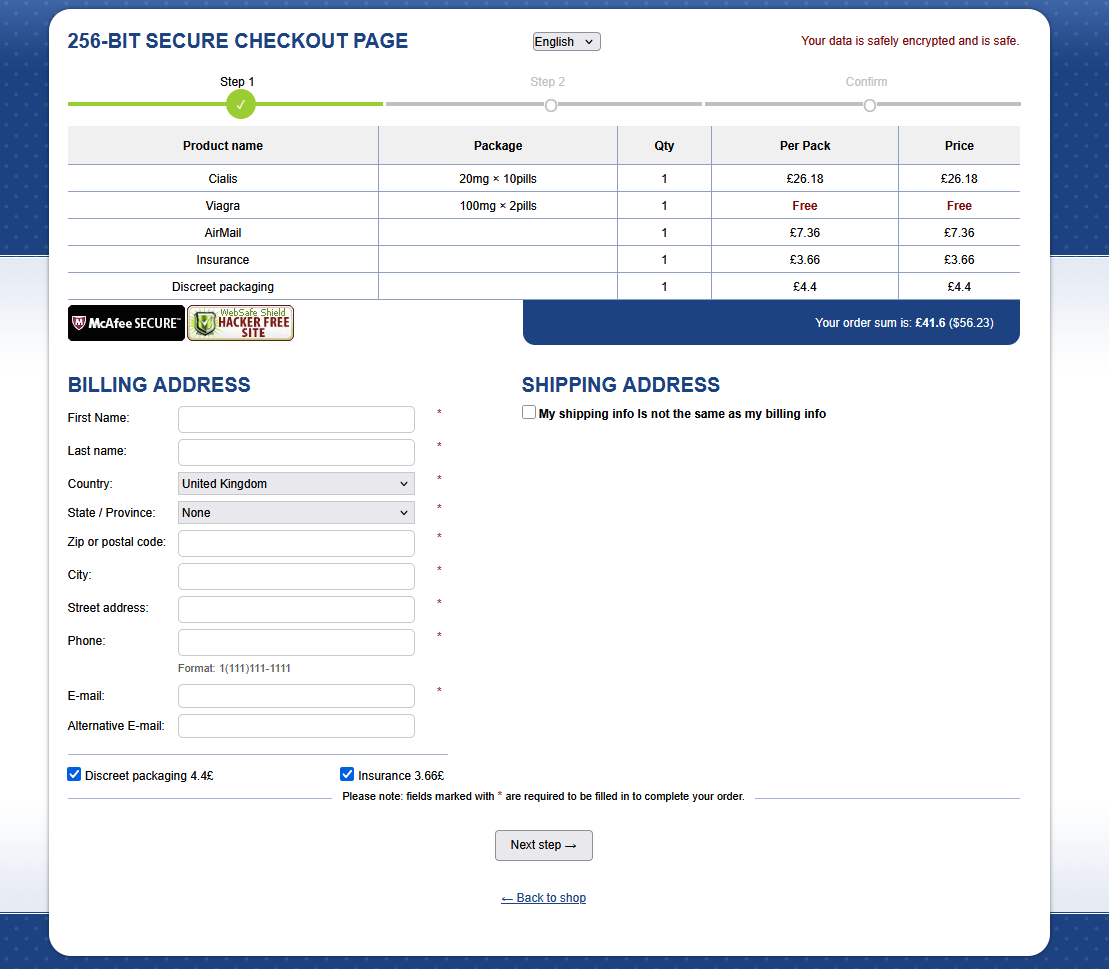Viewport: 1109px width, 969px height.
Task: Click the Last name input field
Action: tap(296, 453)
